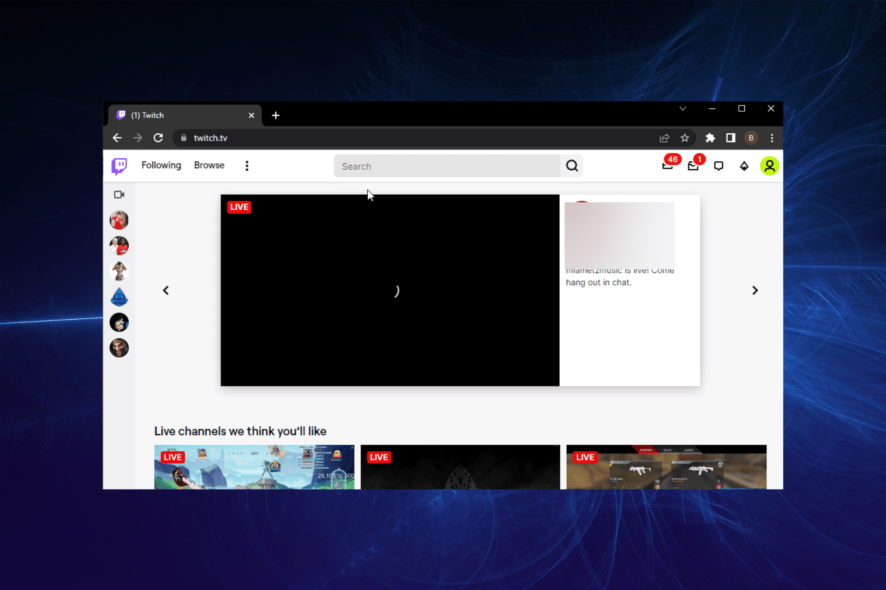The image size is (886, 590).
Task: Open the Following page
Action: pyautogui.click(x=161, y=165)
